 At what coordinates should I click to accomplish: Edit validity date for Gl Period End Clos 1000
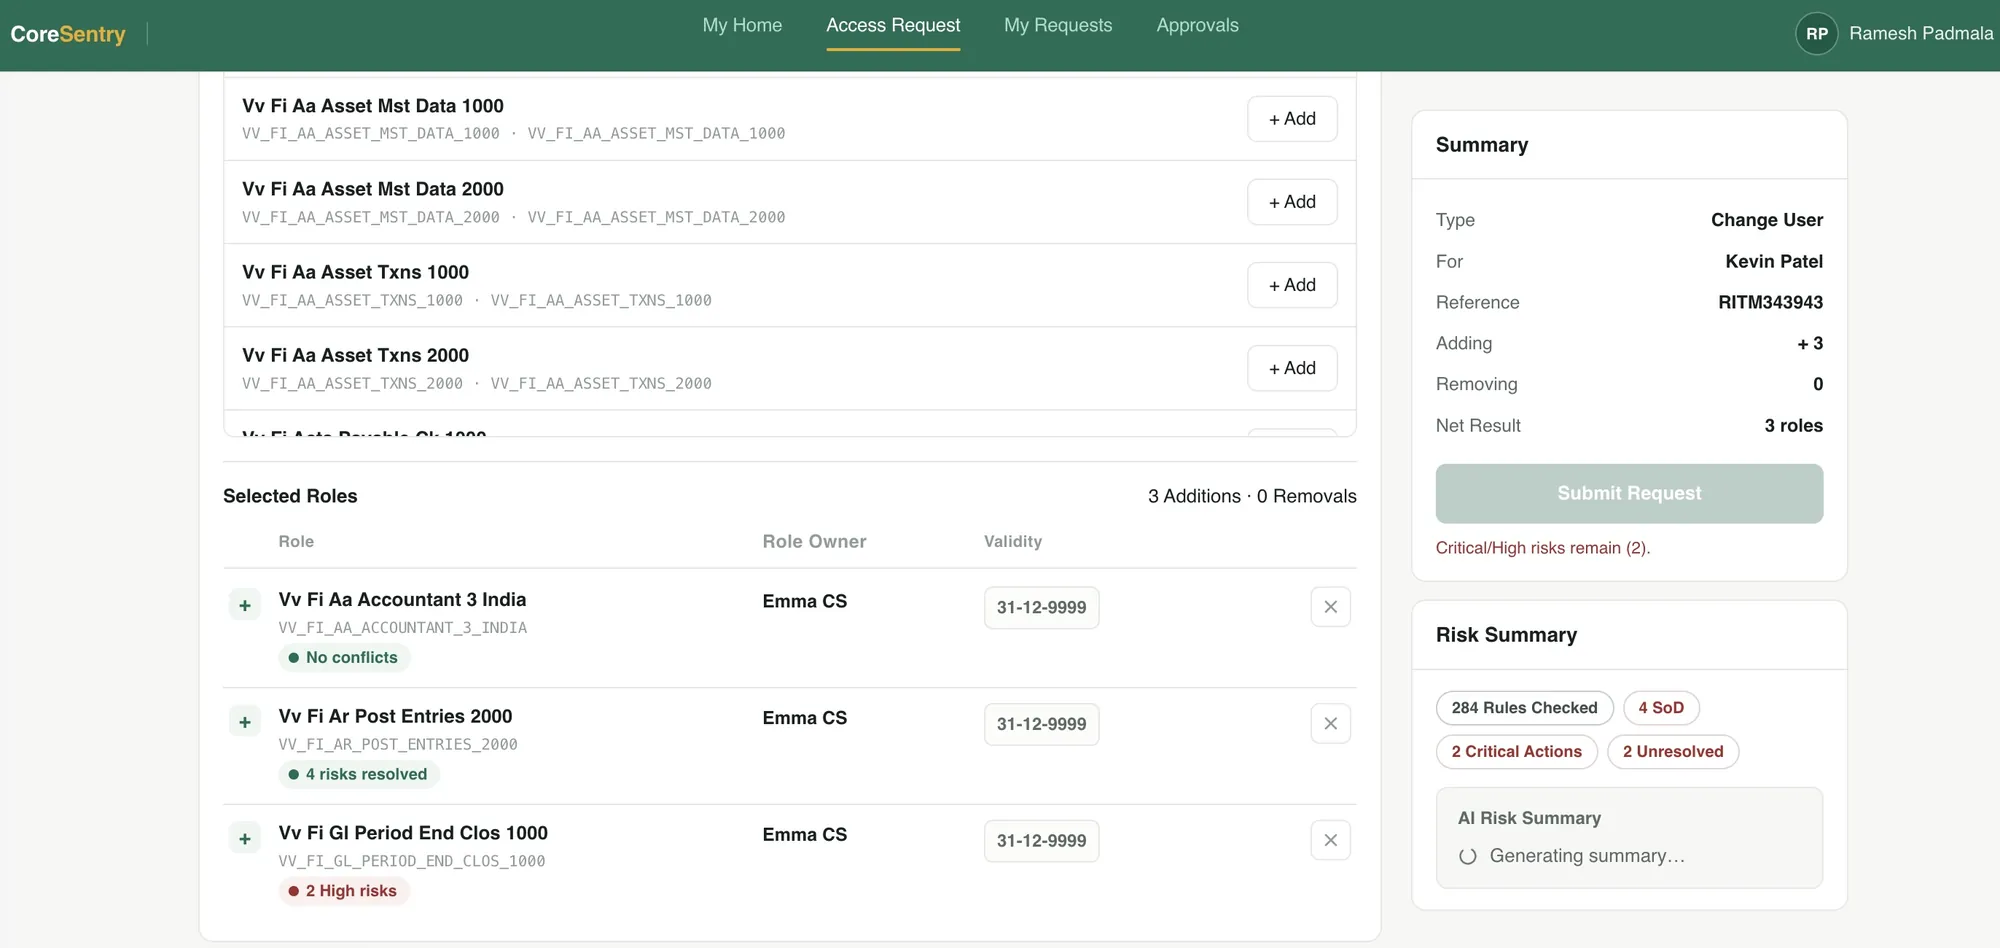1041,841
